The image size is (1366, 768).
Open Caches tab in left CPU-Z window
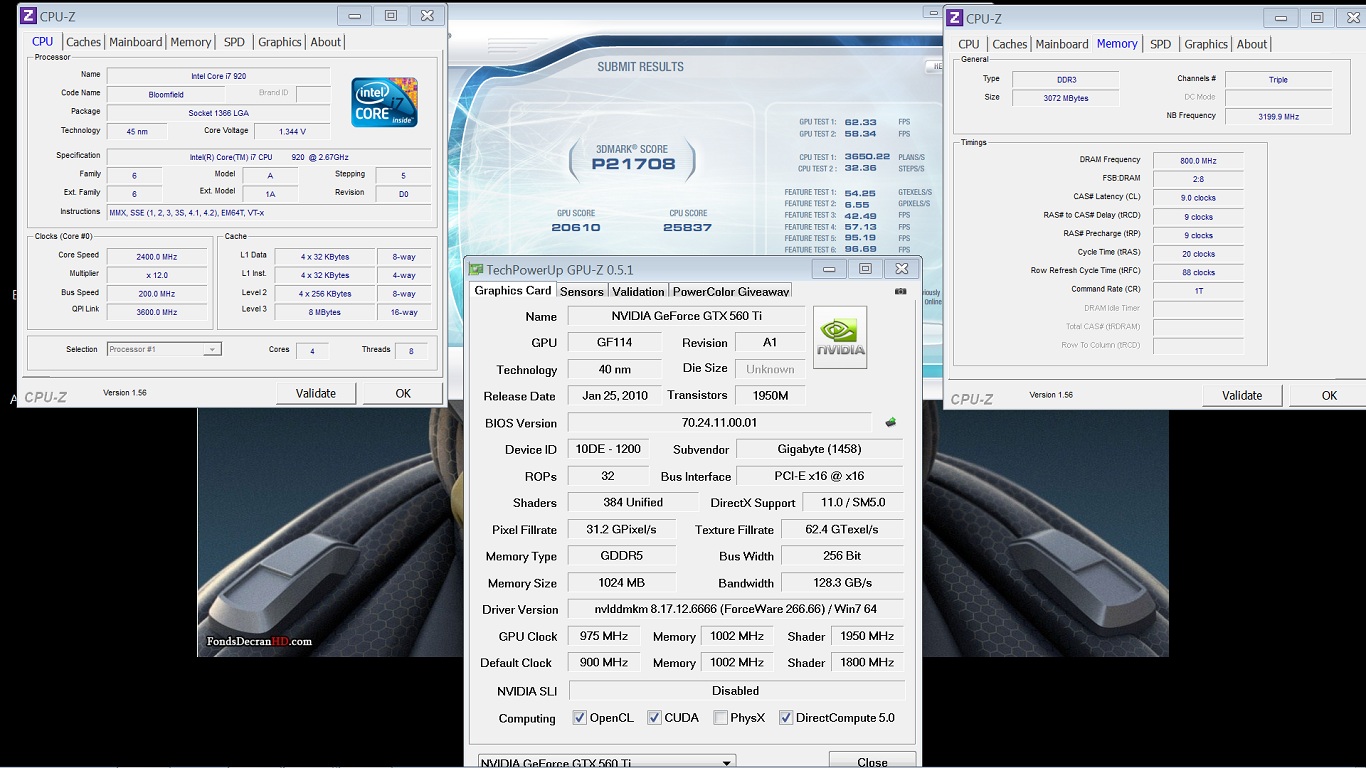click(83, 42)
